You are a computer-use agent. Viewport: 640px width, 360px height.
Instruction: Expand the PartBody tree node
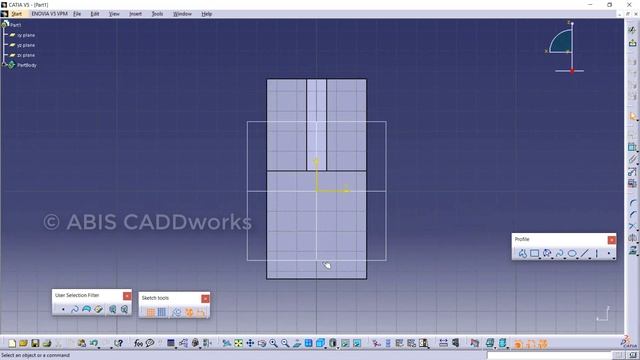(4, 65)
